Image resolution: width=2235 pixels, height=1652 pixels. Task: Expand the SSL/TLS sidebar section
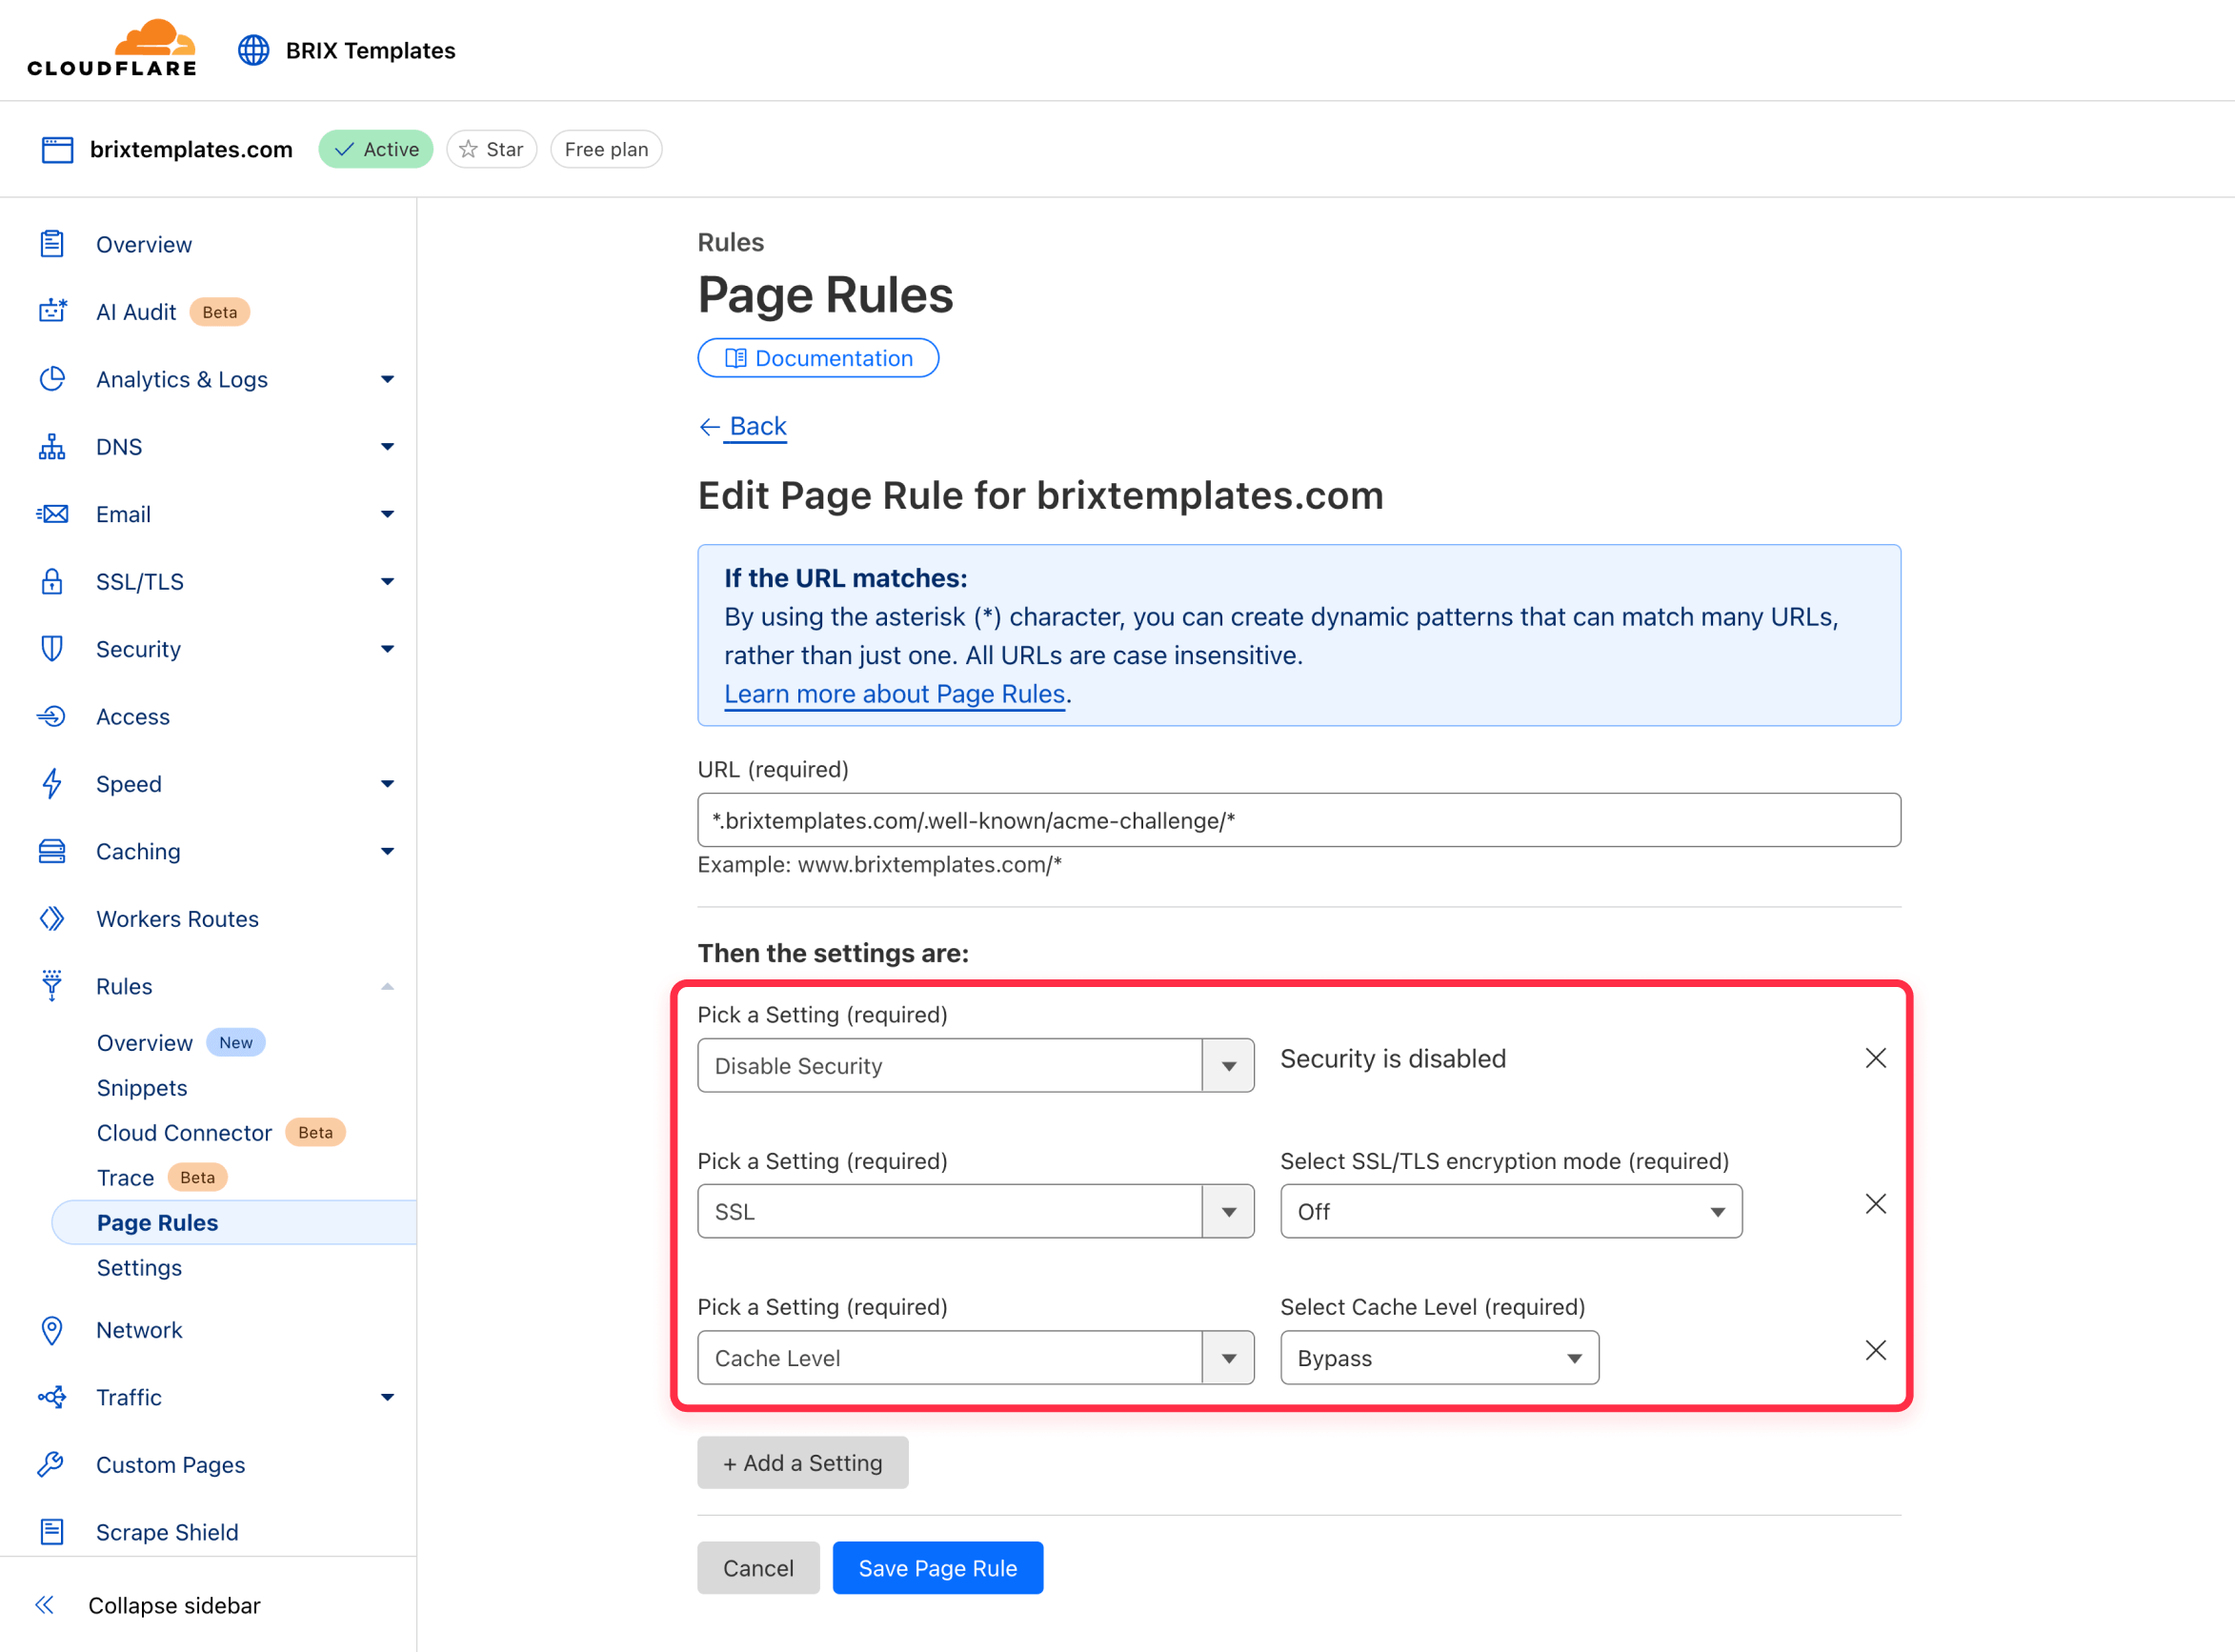(x=387, y=581)
